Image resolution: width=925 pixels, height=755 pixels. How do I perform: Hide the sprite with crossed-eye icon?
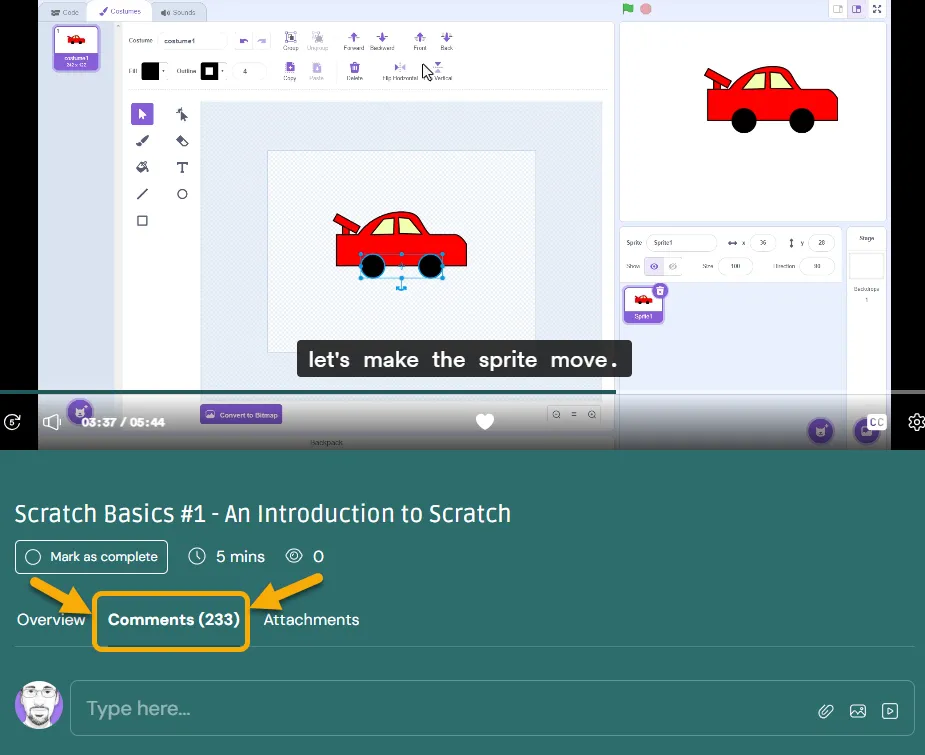[673, 267]
